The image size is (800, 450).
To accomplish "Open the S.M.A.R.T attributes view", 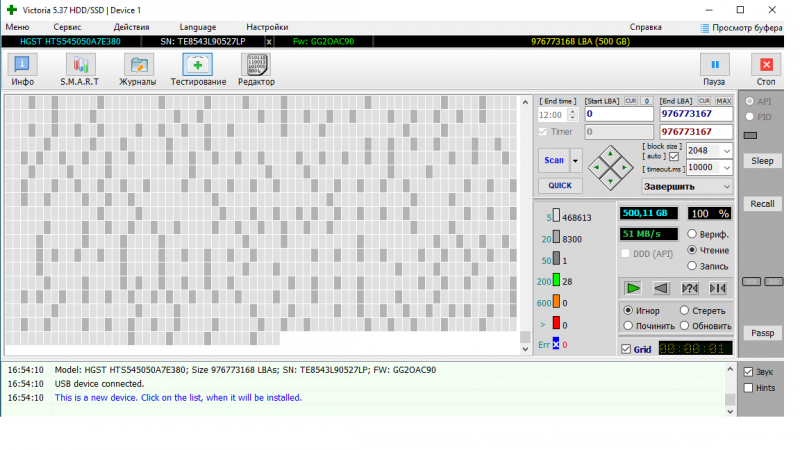I will click(x=79, y=69).
